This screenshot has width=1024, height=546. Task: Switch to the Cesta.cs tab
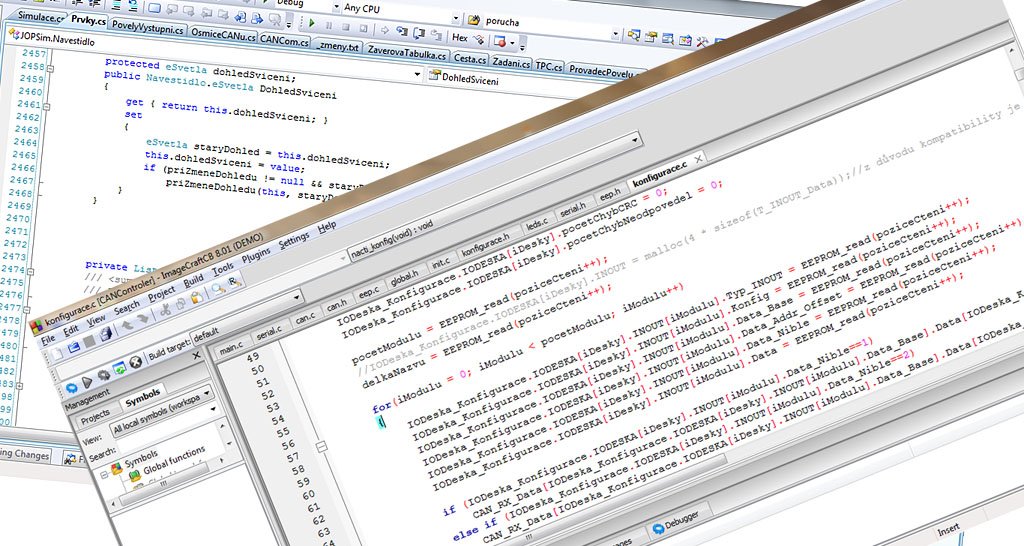pyautogui.click(x=470, y=58)
